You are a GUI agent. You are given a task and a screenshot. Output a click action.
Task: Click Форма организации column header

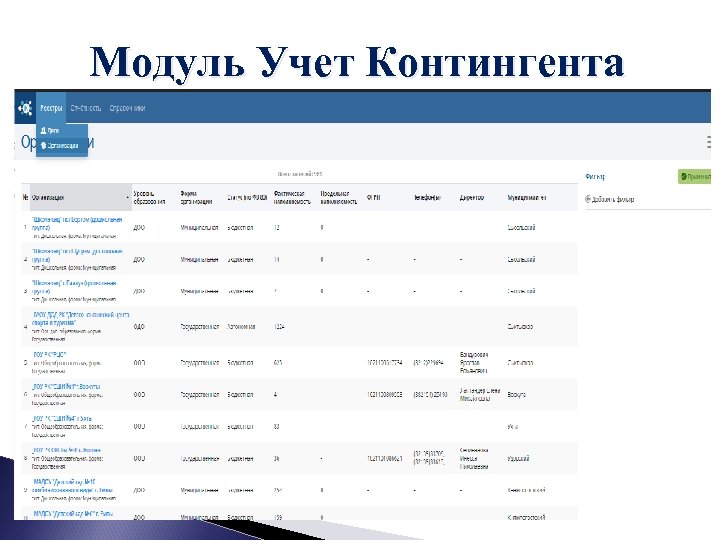coord(197,197)
